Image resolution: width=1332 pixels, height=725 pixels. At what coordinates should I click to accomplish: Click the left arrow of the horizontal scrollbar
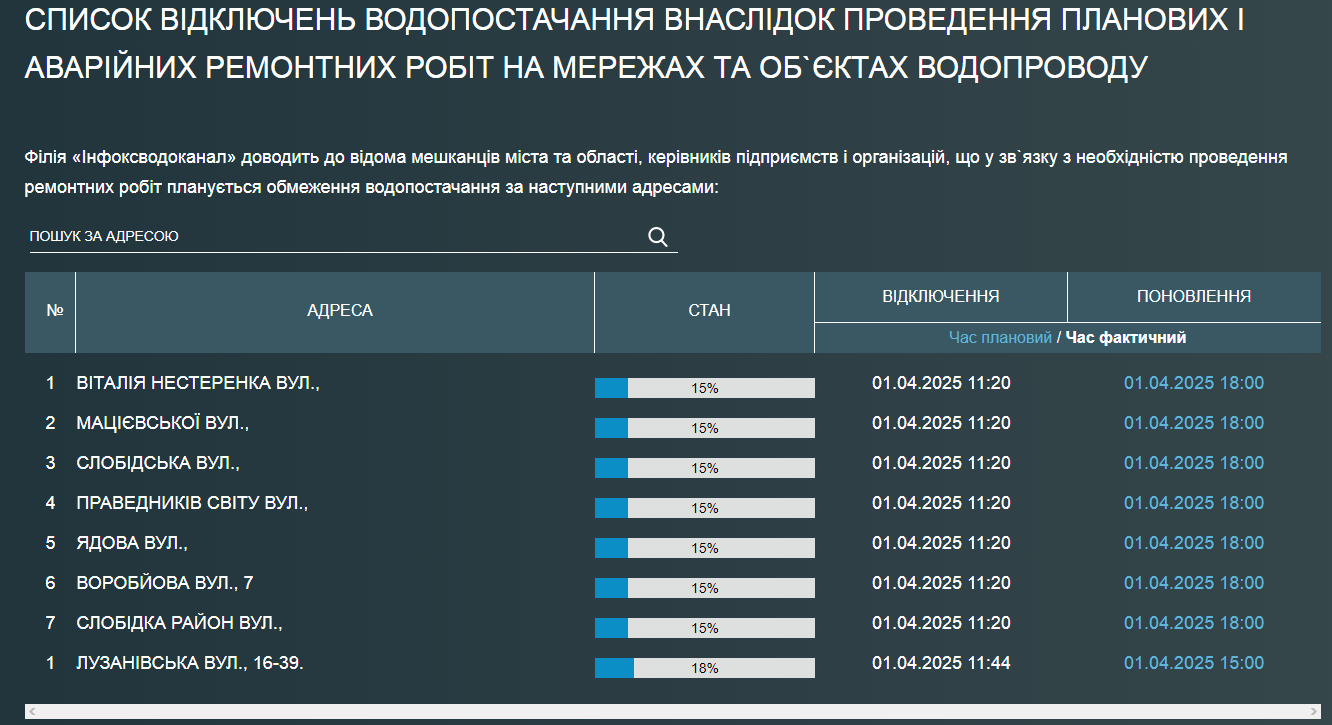coord(31,712)
